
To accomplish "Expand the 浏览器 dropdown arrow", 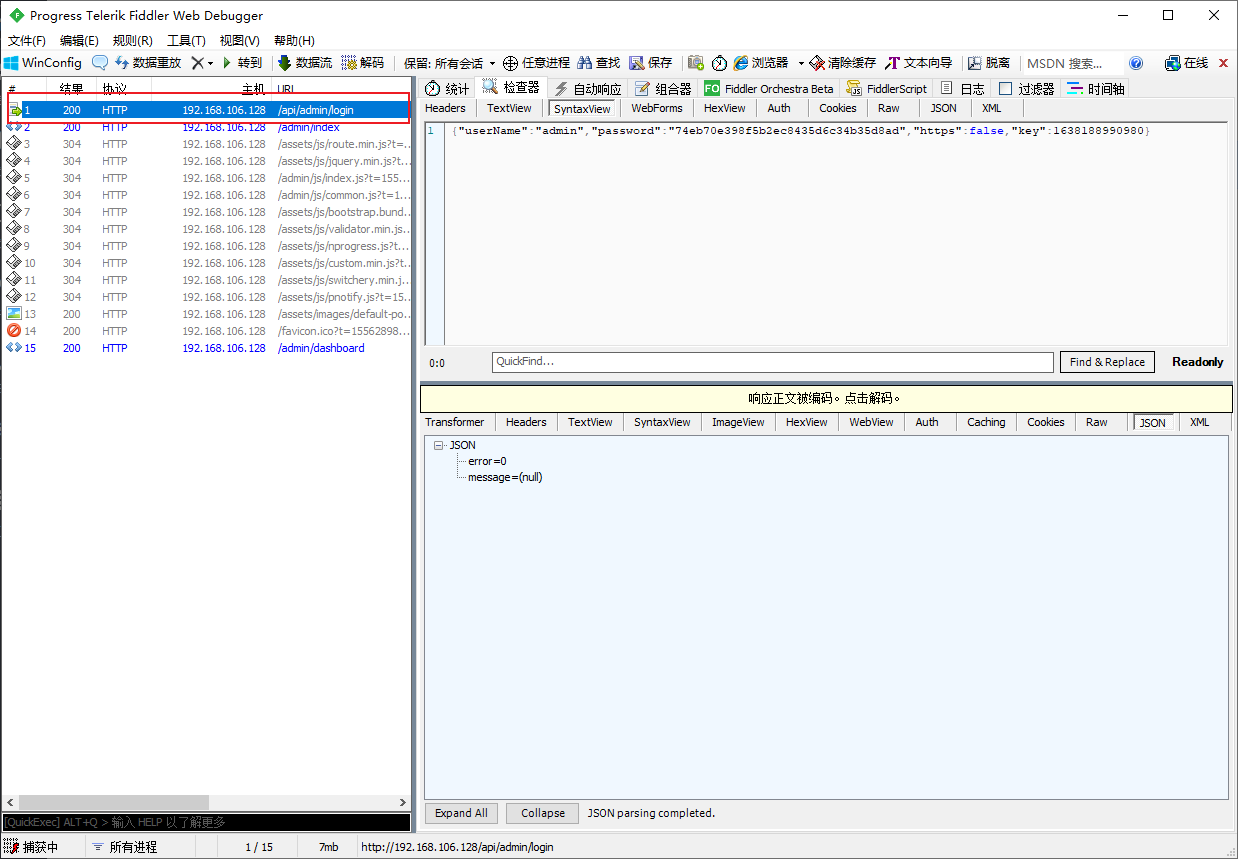I will coord(801,63).
